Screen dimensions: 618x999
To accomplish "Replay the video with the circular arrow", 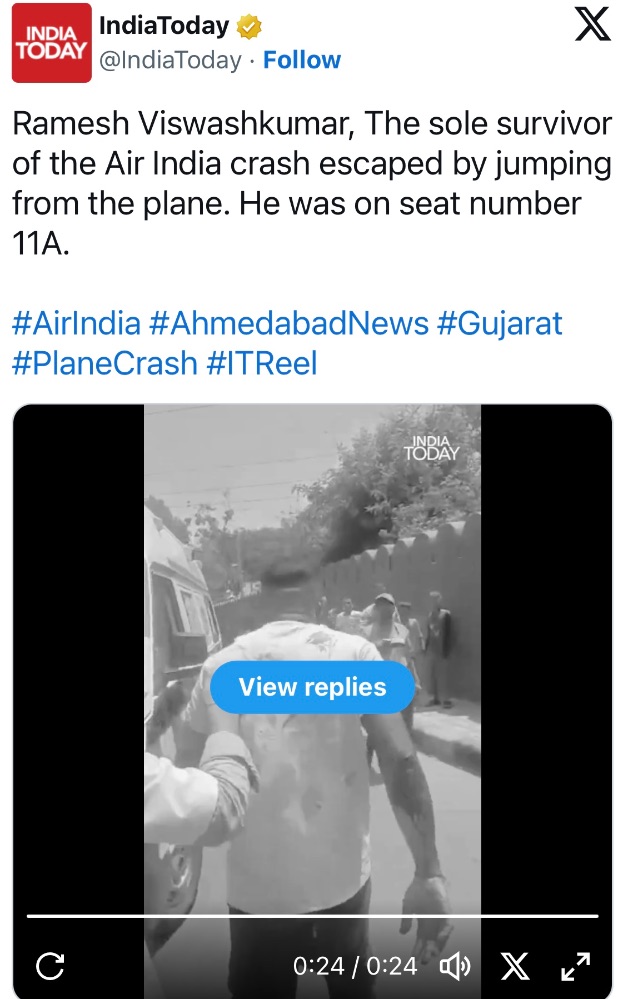I will tap(50, 966).
